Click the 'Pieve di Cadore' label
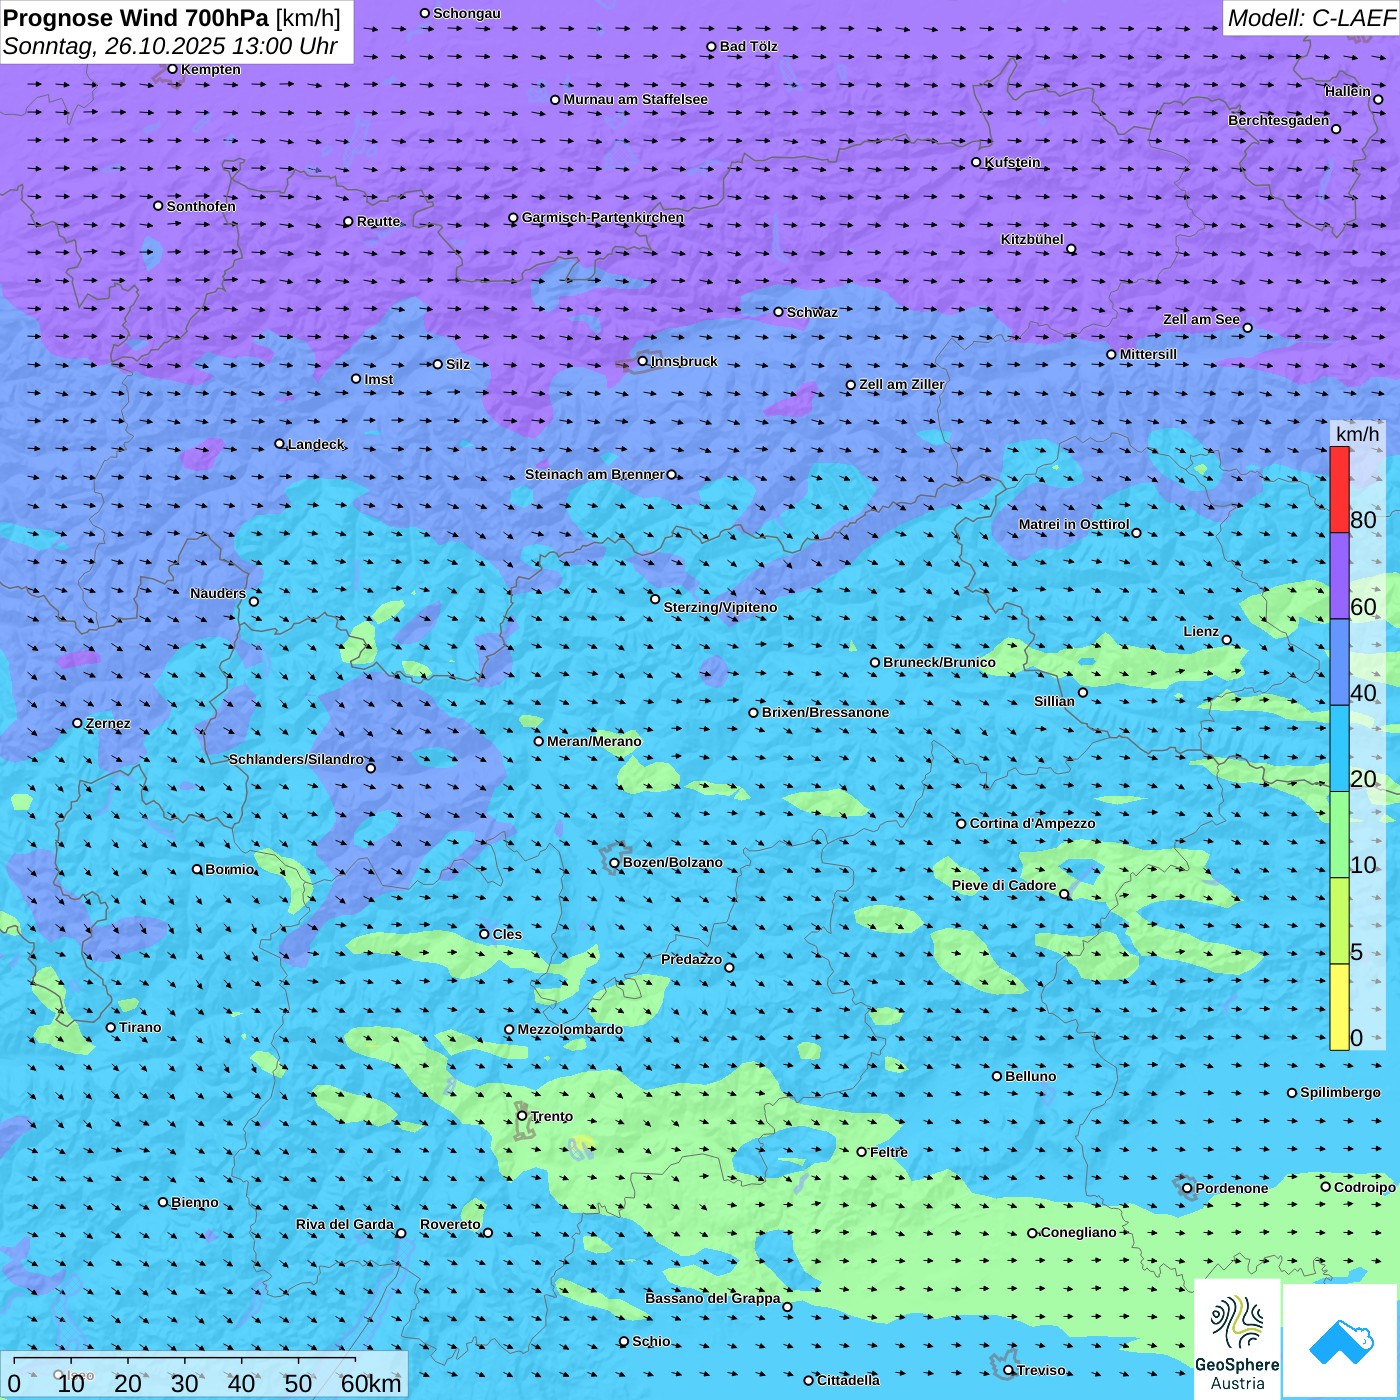 1004,885
